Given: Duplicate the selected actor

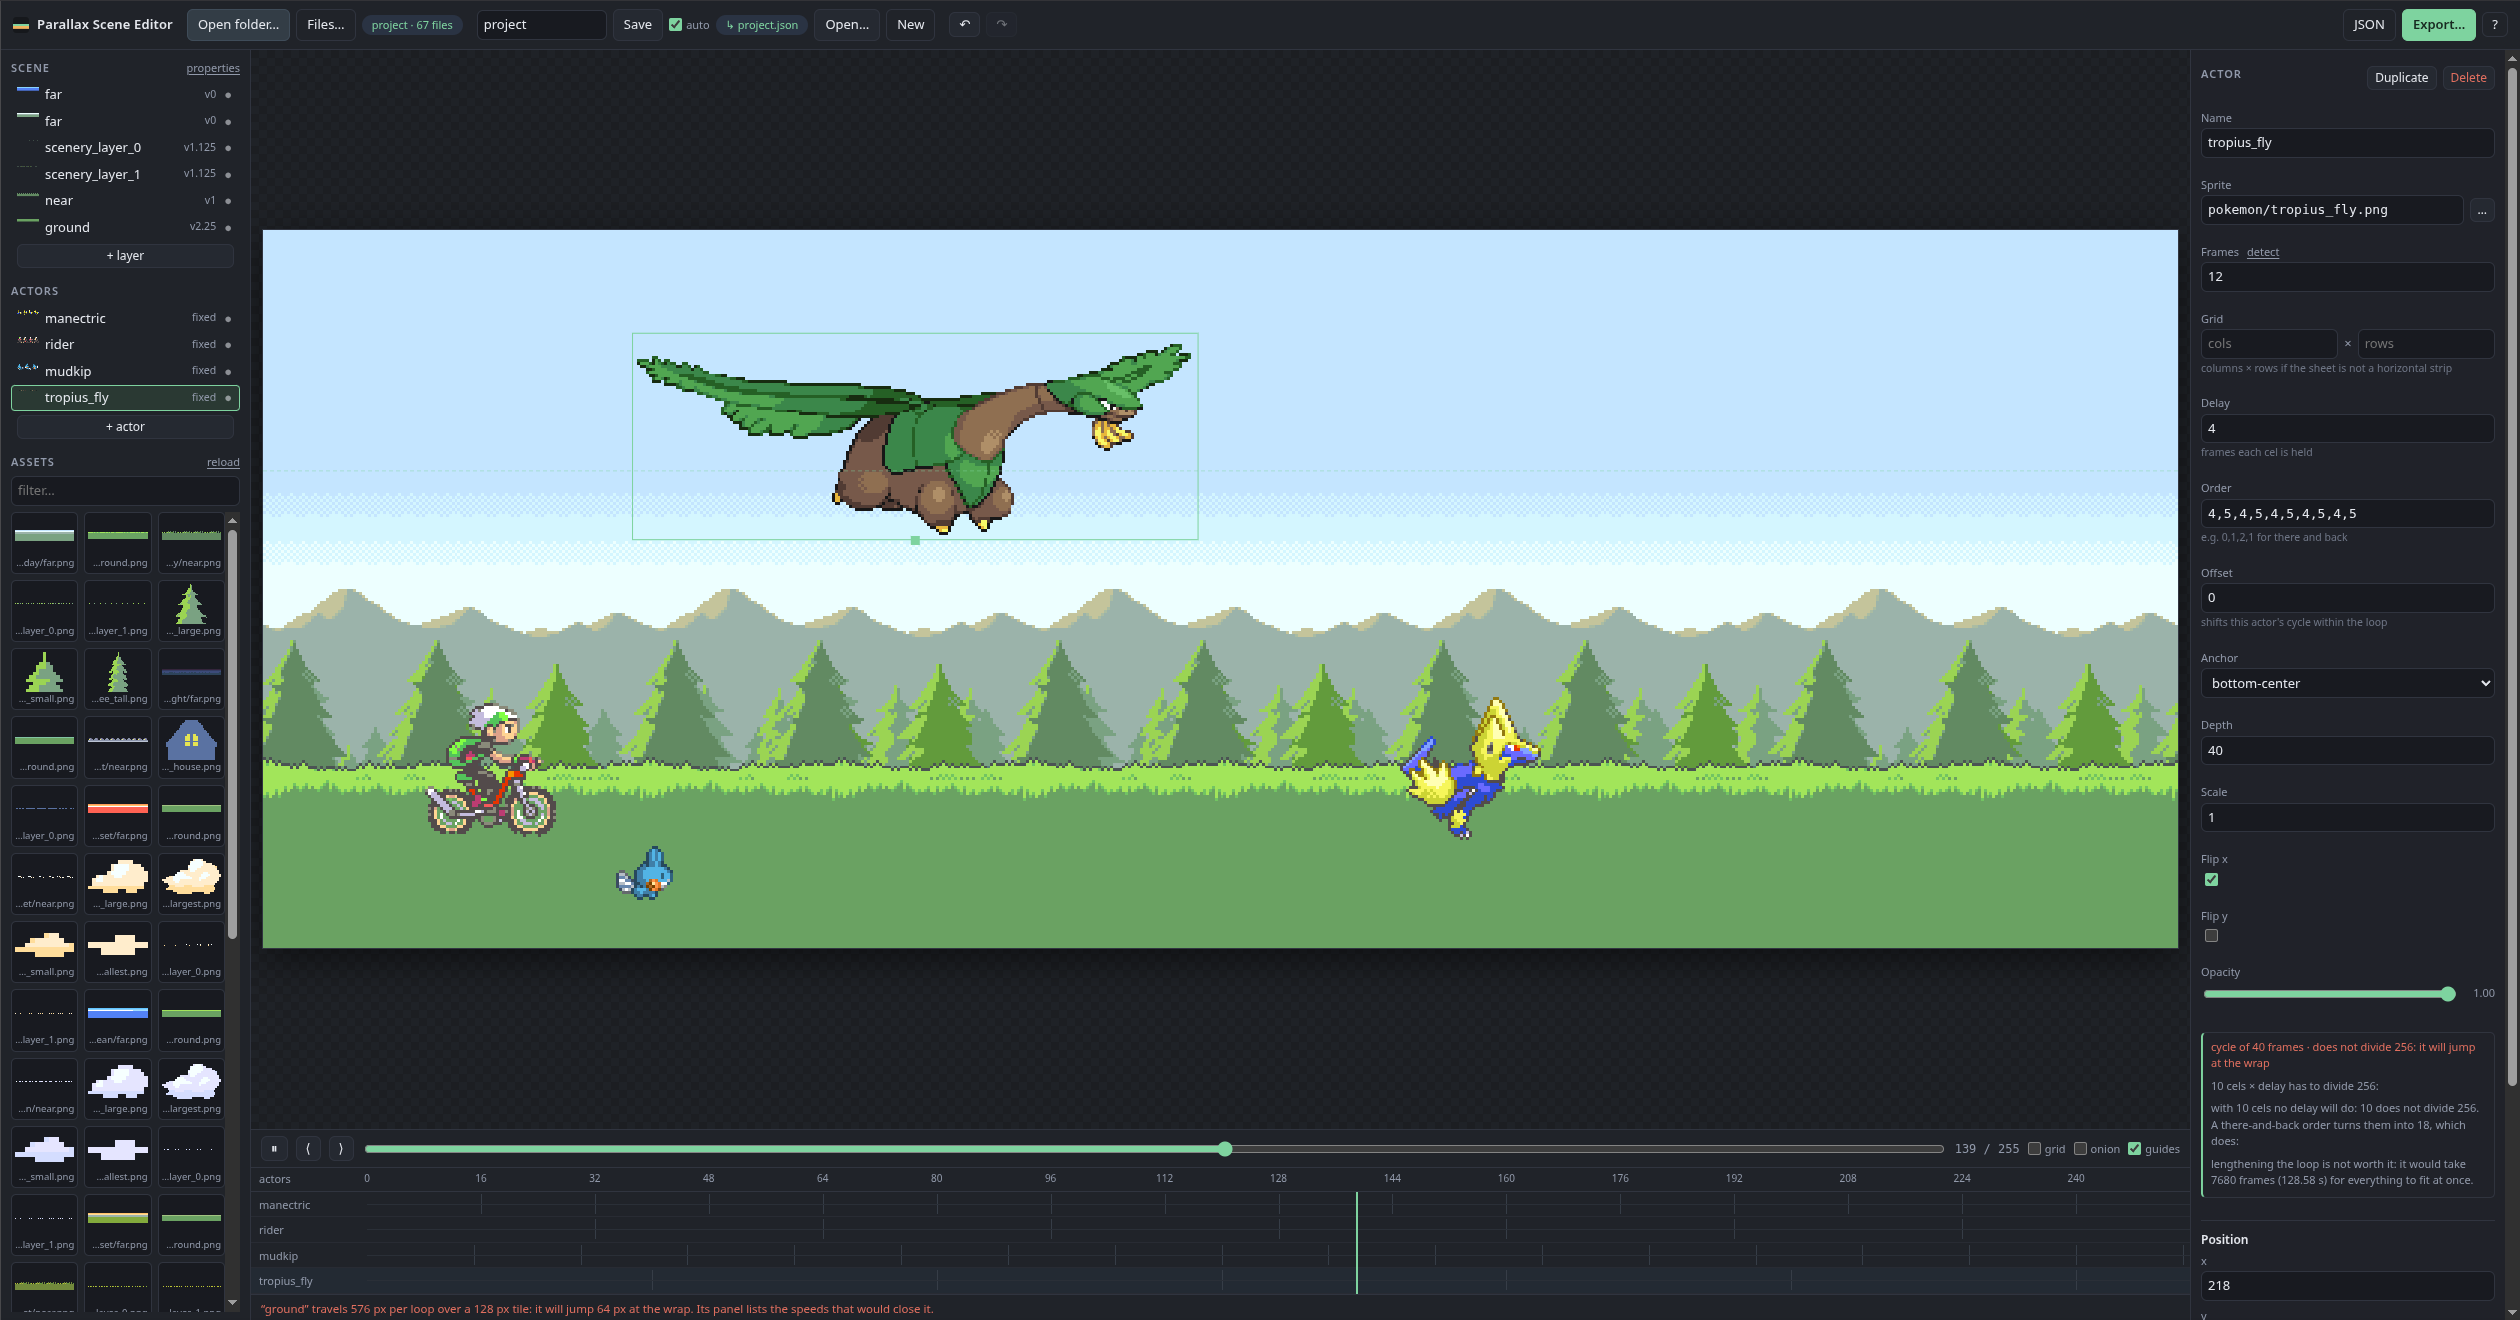Looking at the screenshot, I should pos(2401,78).
